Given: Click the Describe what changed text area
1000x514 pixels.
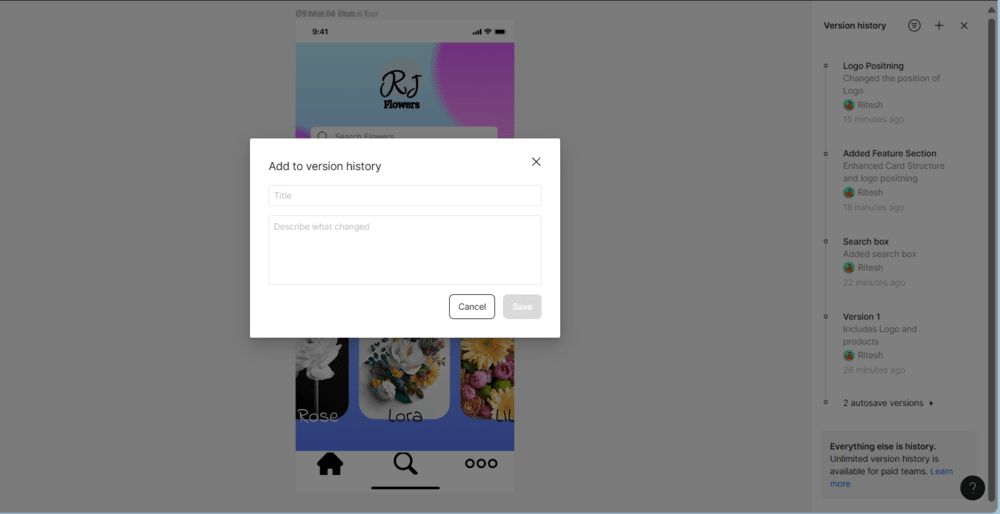Looking at the screenshot, I should coord(405,250).
